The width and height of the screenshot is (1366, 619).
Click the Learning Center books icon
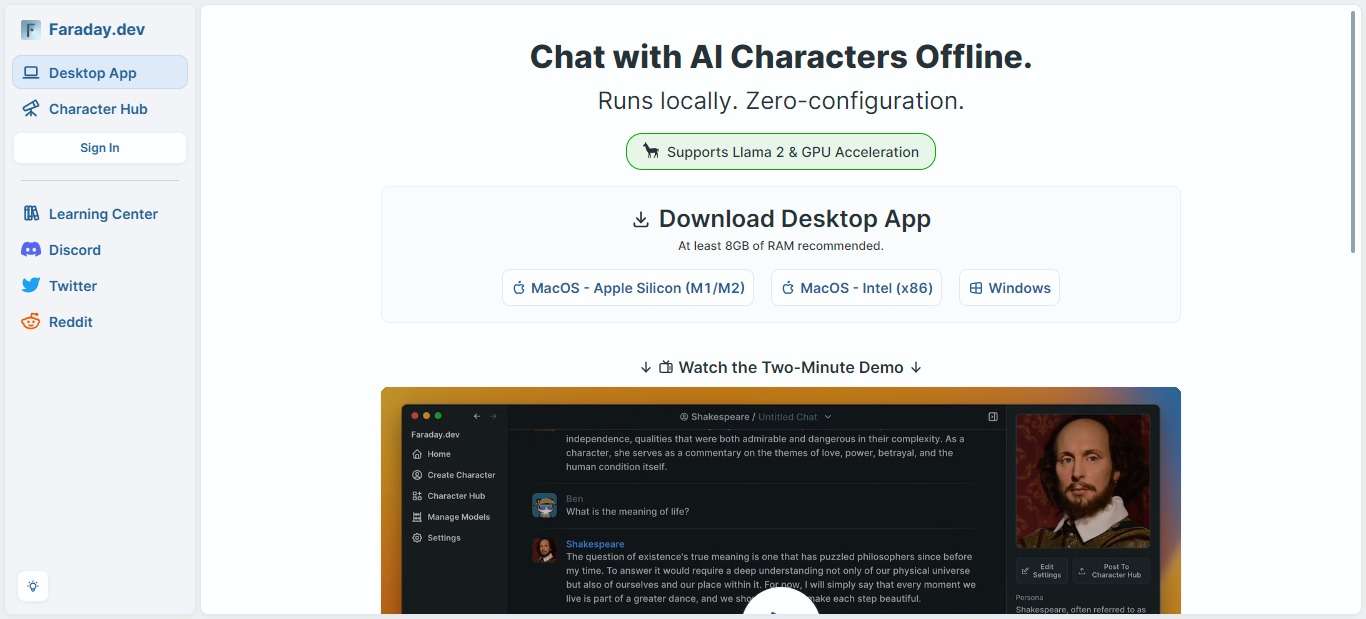pyautogui.click(x=31, y=214)
